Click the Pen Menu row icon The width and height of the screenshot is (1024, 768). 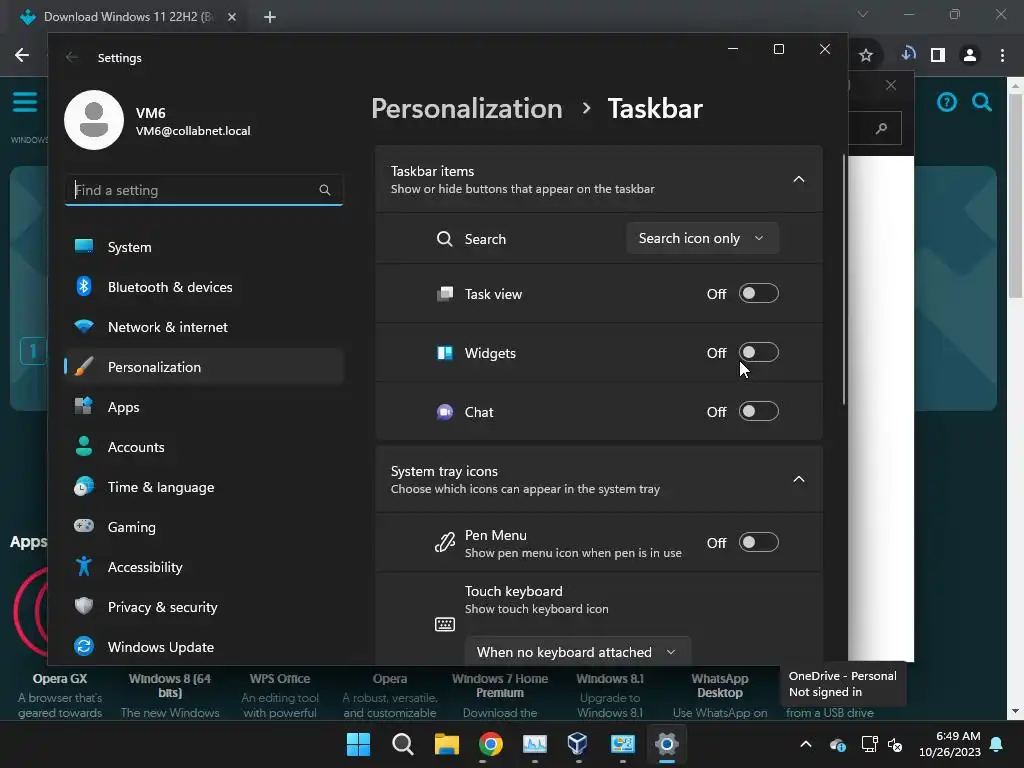point(445,542)
